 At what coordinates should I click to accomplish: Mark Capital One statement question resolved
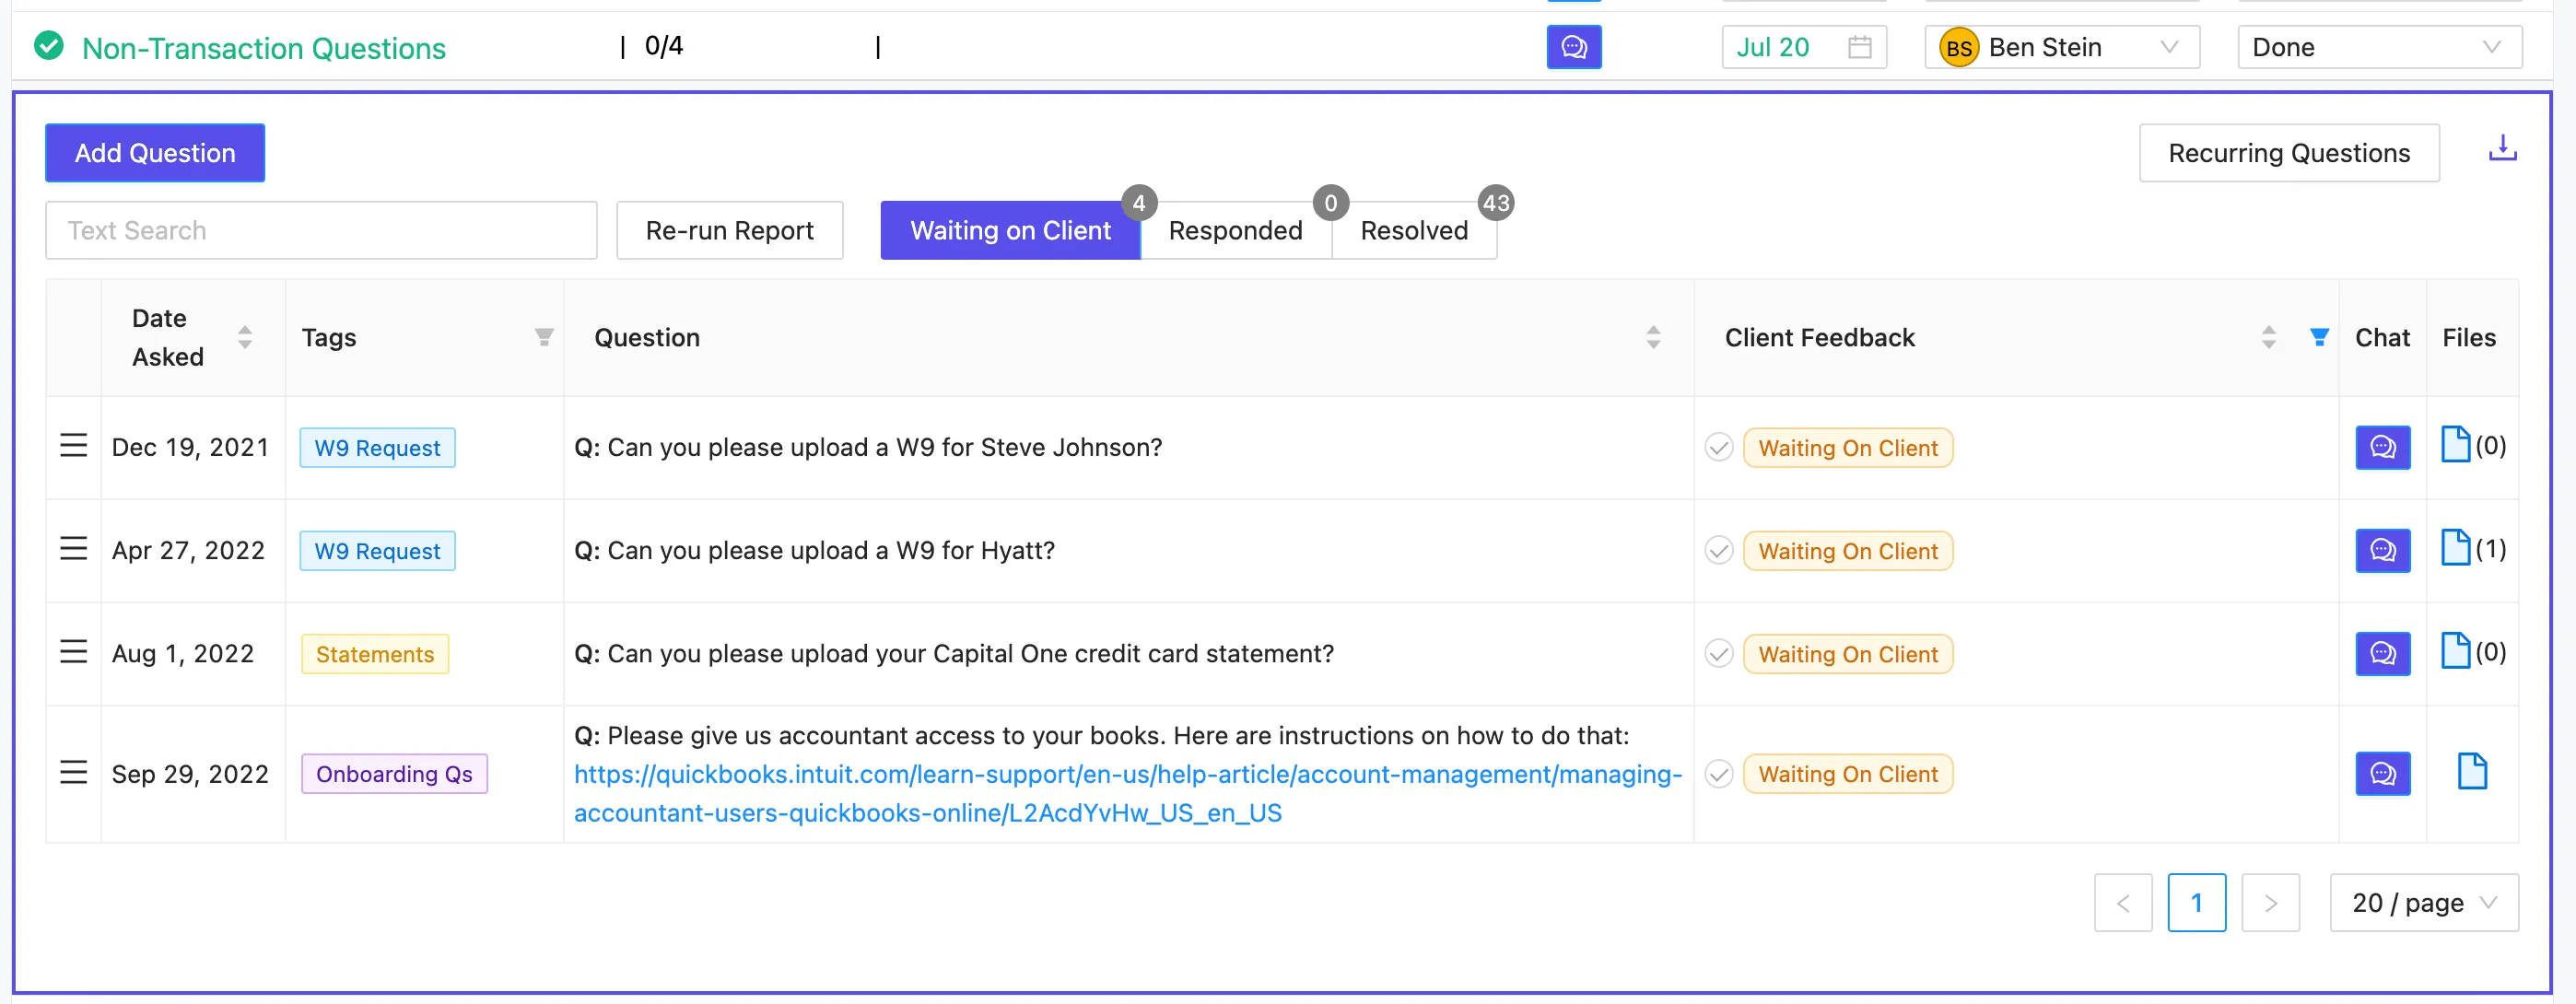[x=1717, y=654]
